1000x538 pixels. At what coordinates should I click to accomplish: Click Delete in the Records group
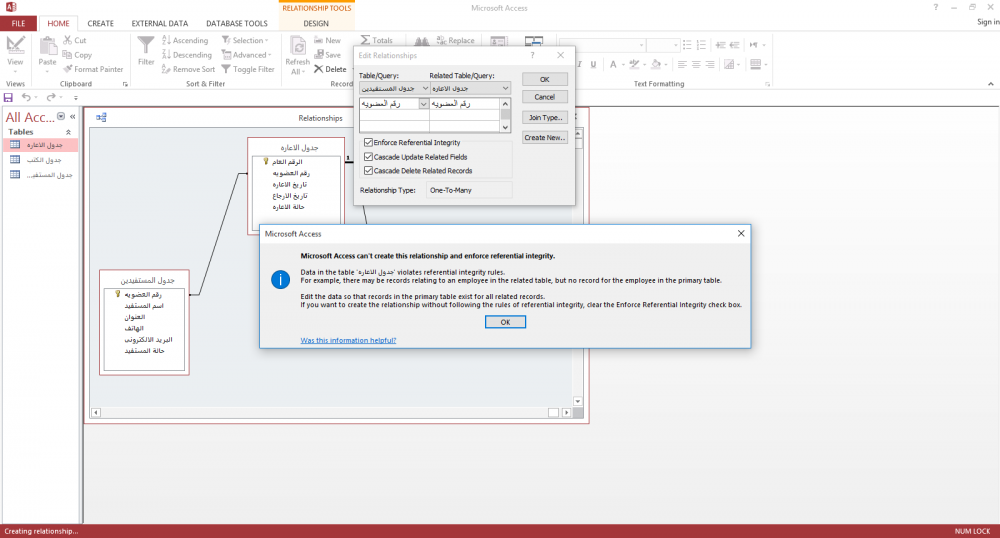click(x=330, y=69)
